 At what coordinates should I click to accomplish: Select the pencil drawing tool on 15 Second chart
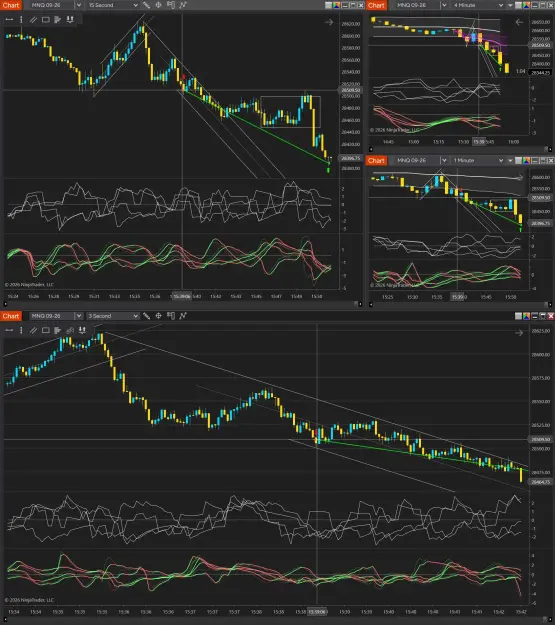[146, 5]
